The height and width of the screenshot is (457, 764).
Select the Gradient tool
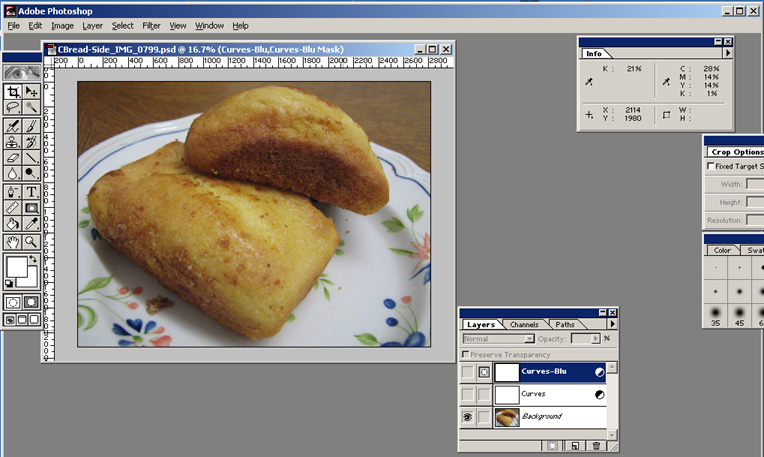coord(31,208)
